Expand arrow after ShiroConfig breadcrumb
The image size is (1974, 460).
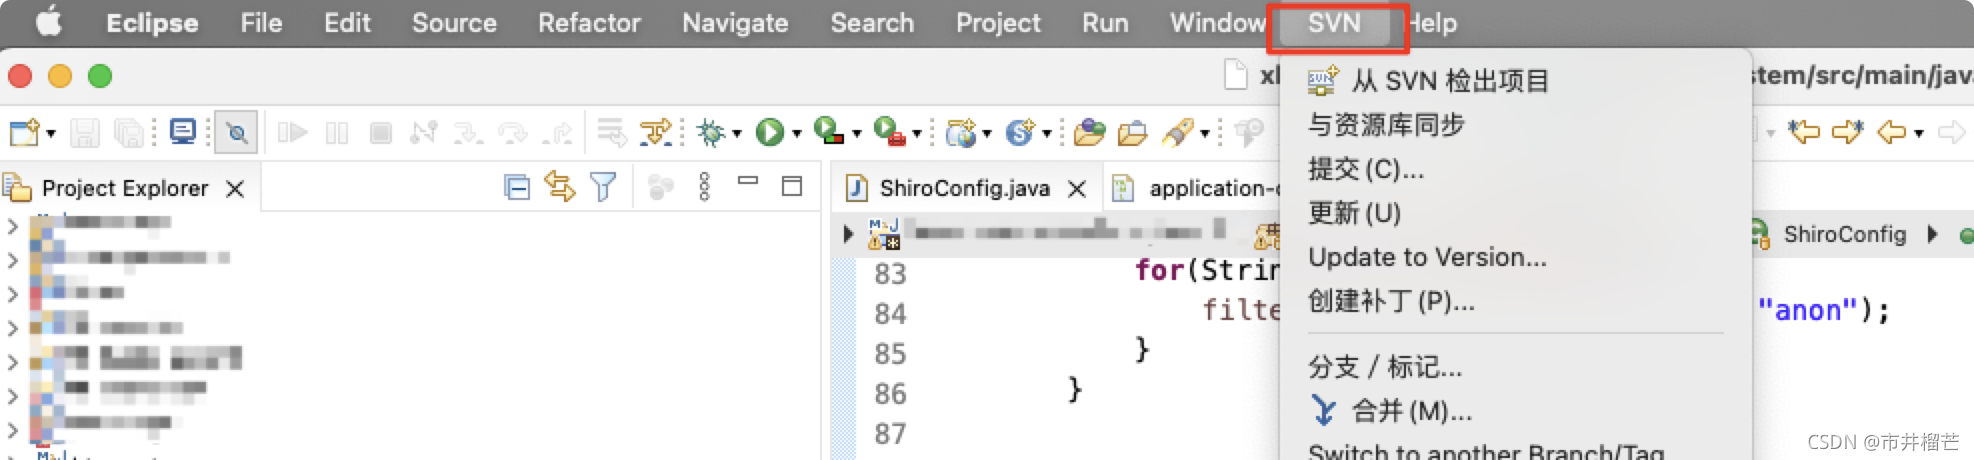[x=1932, y=234]
